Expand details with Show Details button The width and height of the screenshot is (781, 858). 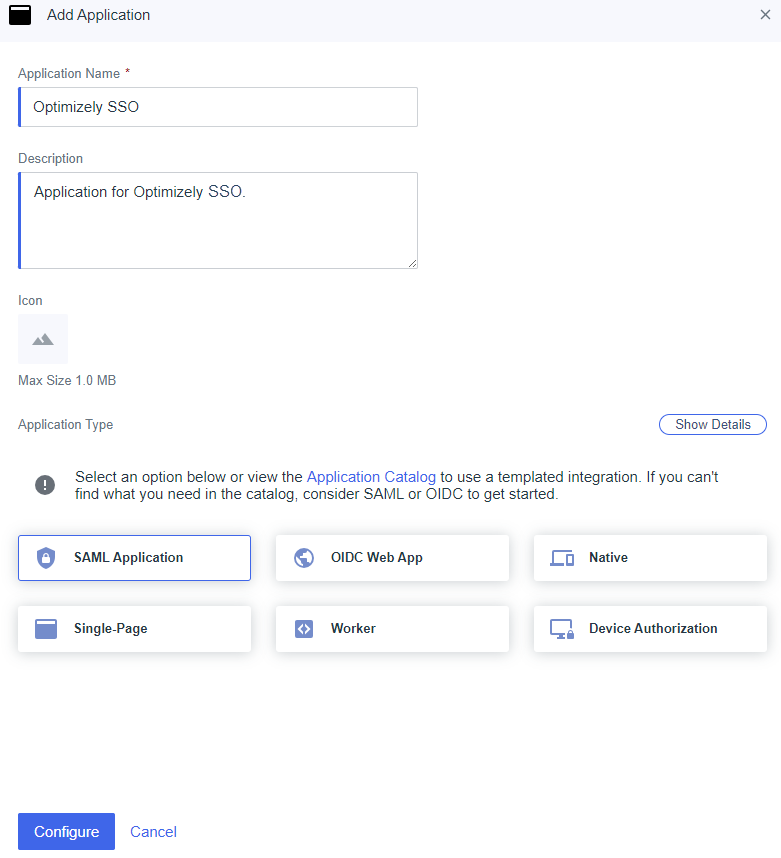[713, 425]
